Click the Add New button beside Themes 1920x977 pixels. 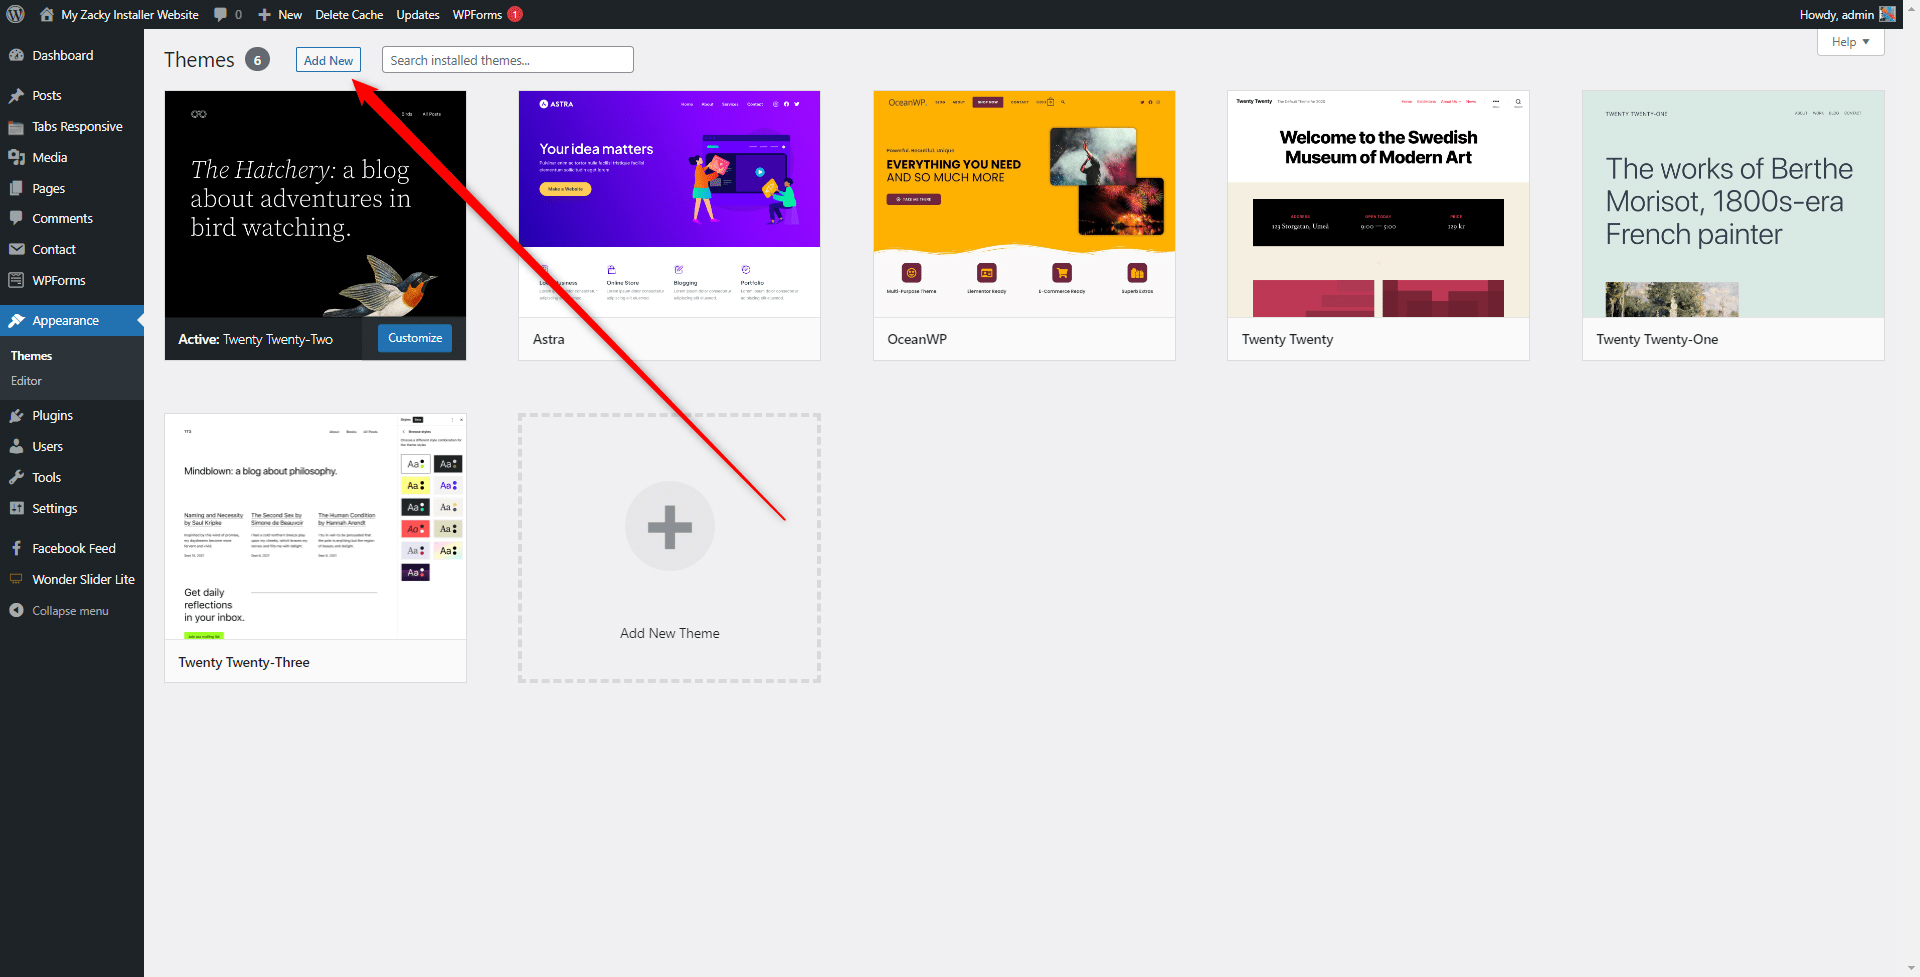click(x=328, y=60)
